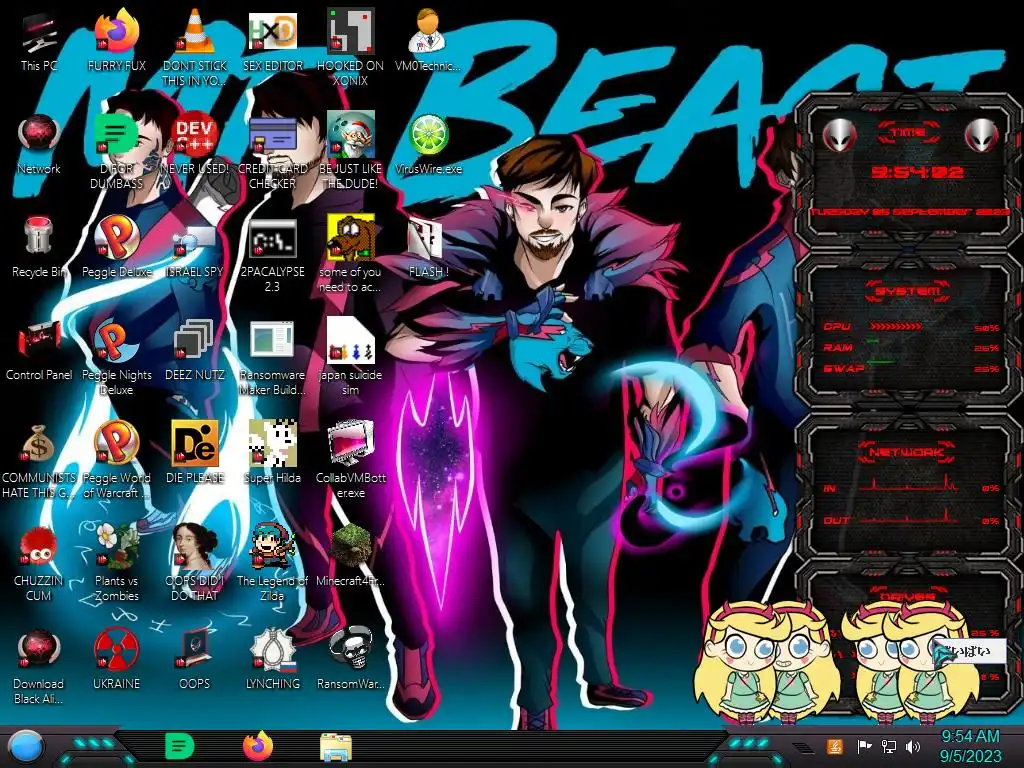Screen dimensions: 1024x768
Task: Open HxD icon labeled SEX EDITOR
Action: point(272,33)
